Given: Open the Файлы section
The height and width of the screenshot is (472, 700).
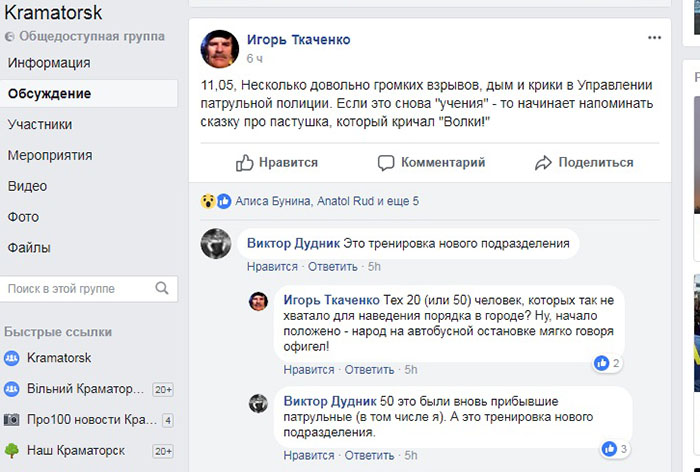Looking at the screenshot, I should 29,248.
